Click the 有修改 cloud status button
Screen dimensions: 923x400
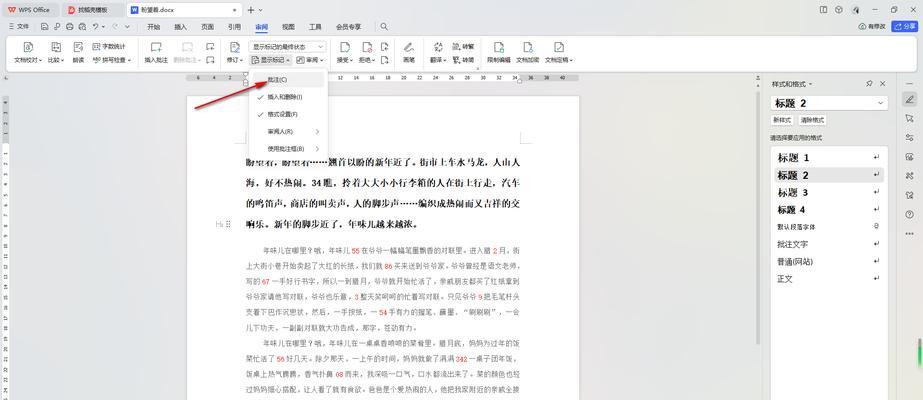(x=872, y=26)
